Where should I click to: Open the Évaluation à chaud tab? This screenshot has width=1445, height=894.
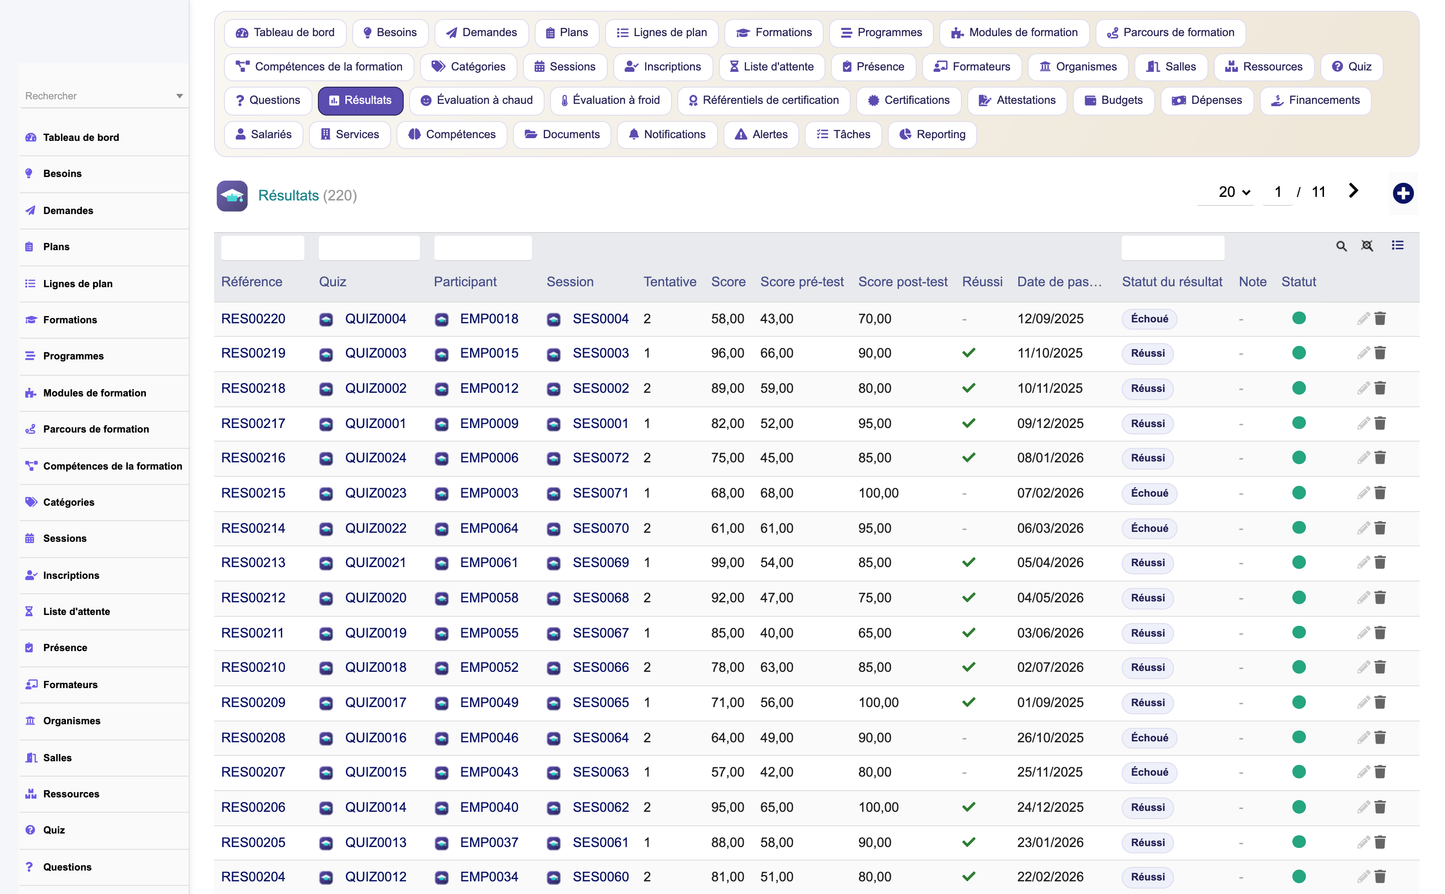477,100
